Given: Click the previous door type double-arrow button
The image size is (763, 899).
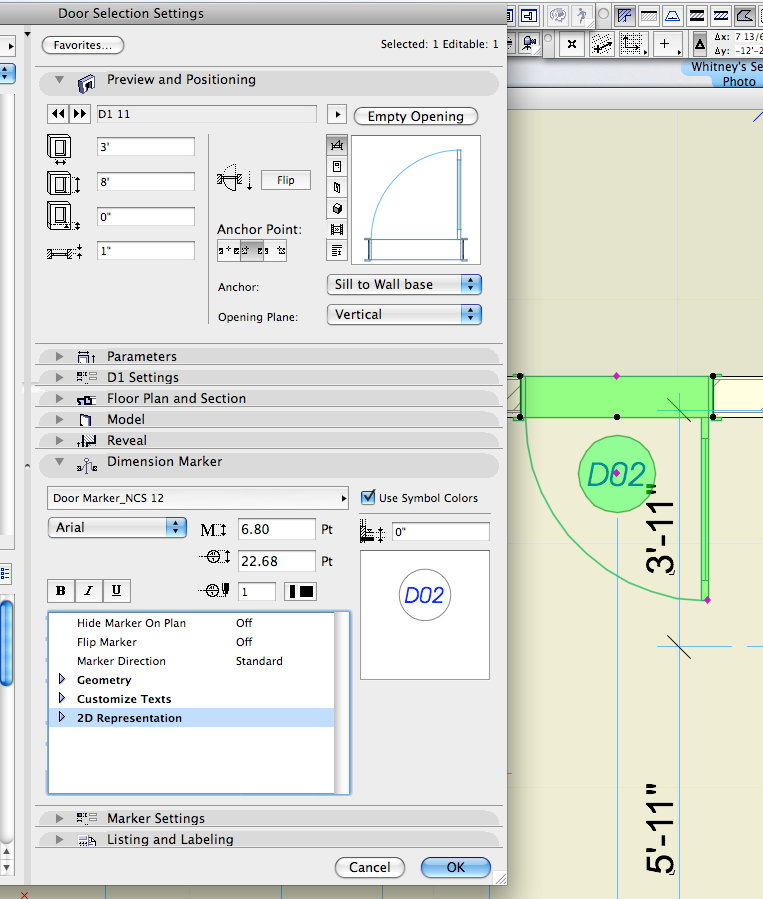Looking at the screenshot, I should click(58, 115).
